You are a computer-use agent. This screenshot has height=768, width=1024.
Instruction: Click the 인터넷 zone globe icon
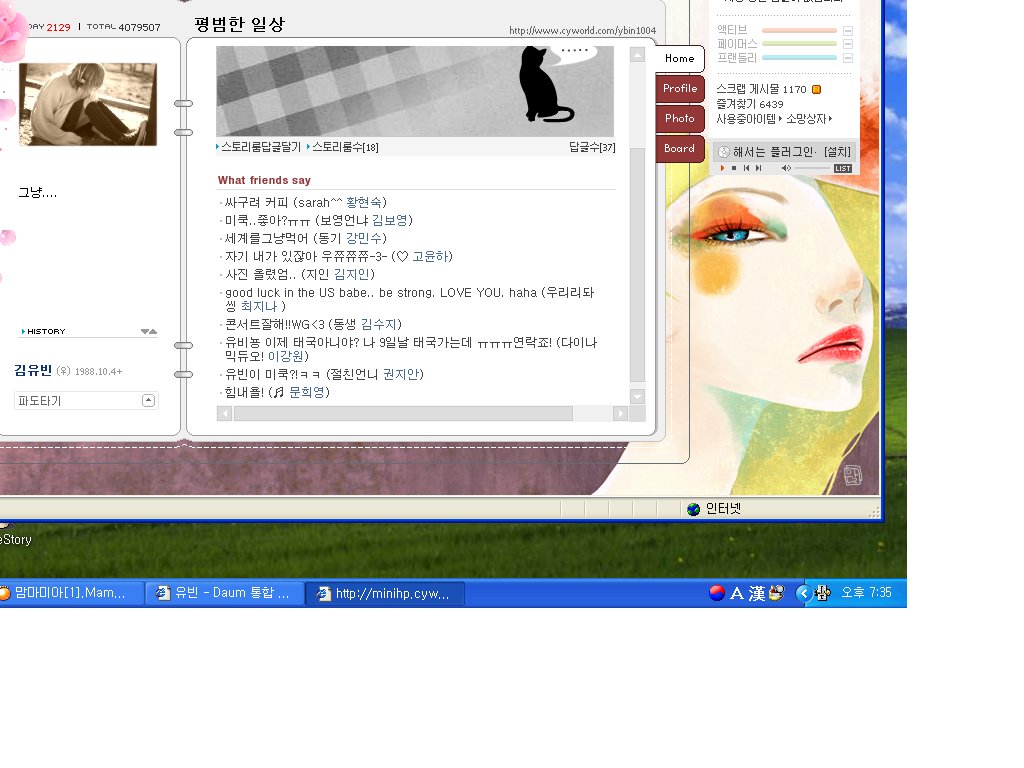click(x=694, y=509)
